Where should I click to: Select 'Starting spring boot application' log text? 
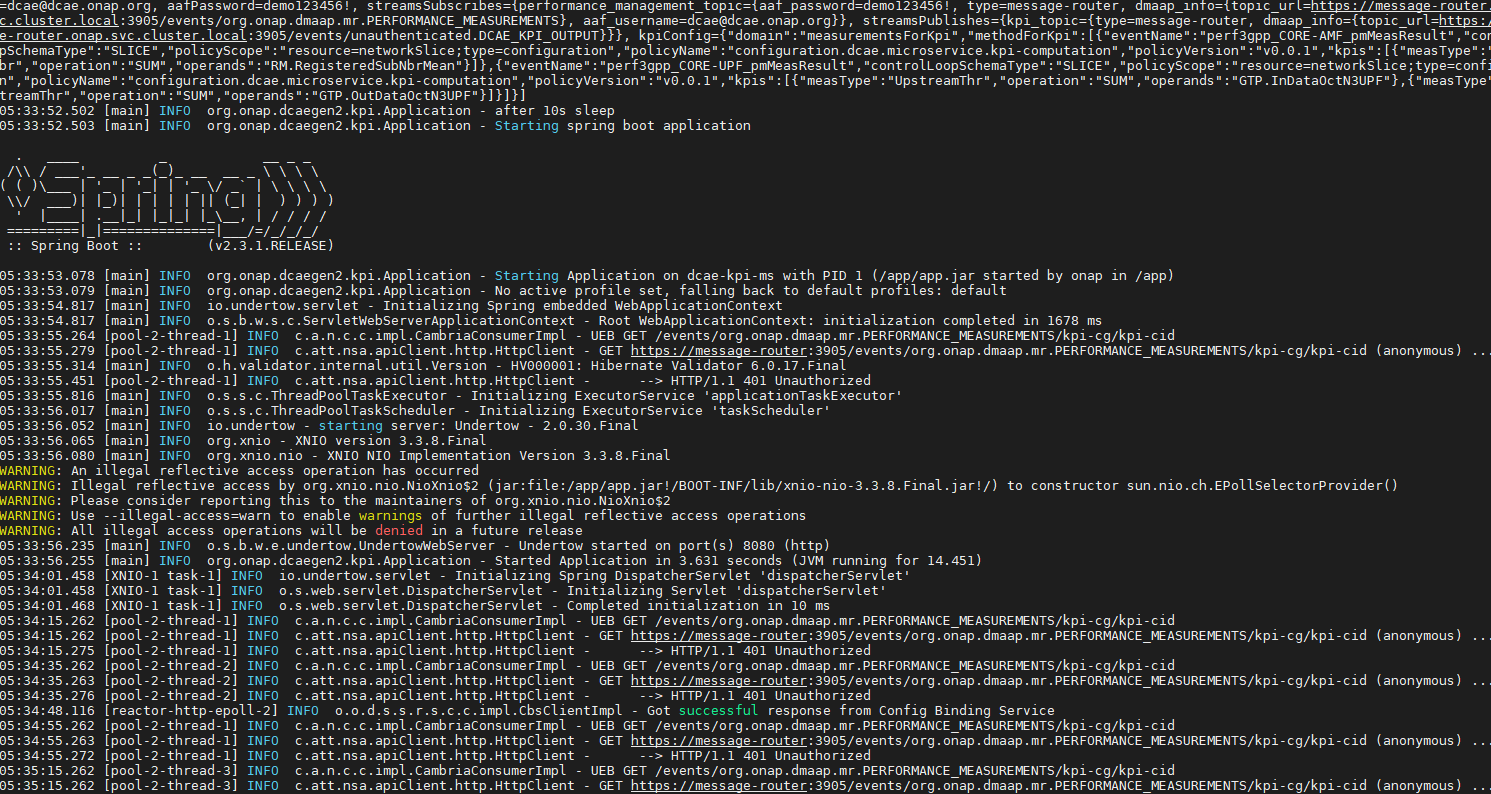point(623,126)
